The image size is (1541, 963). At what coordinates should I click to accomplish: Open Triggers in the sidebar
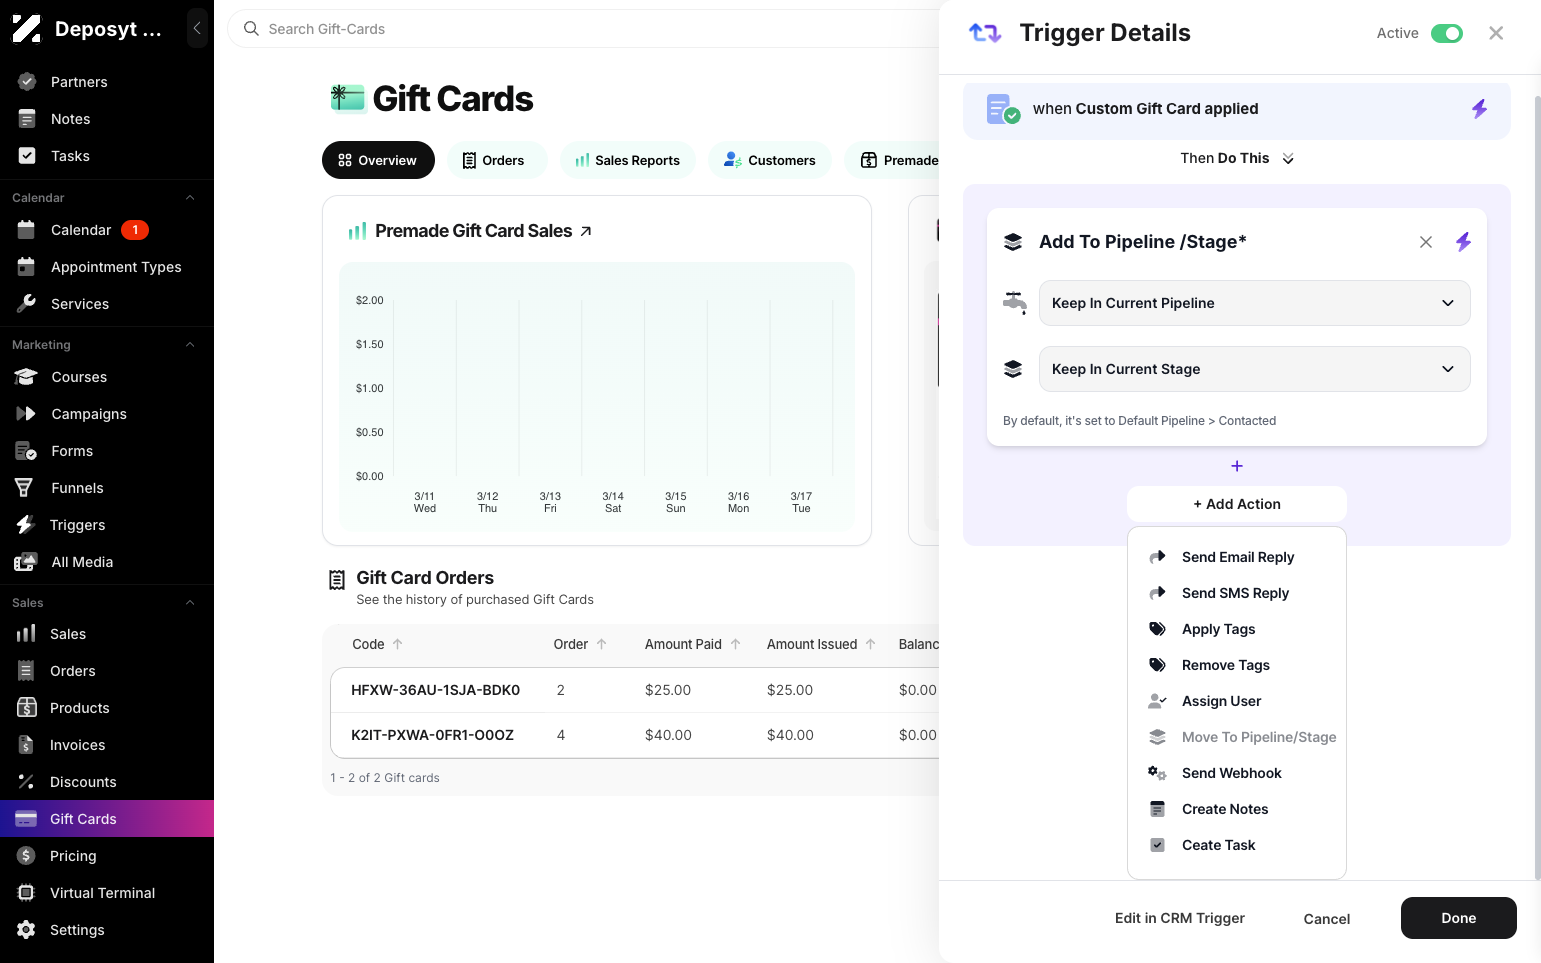107,525
